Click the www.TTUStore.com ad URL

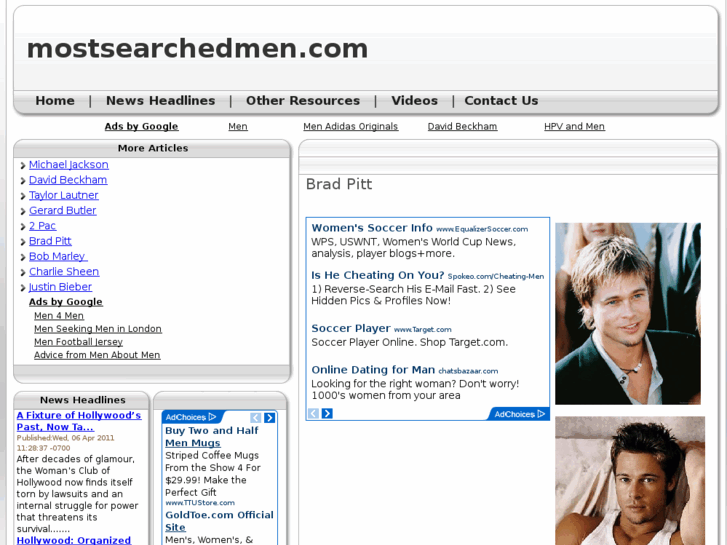pos(200,503)
